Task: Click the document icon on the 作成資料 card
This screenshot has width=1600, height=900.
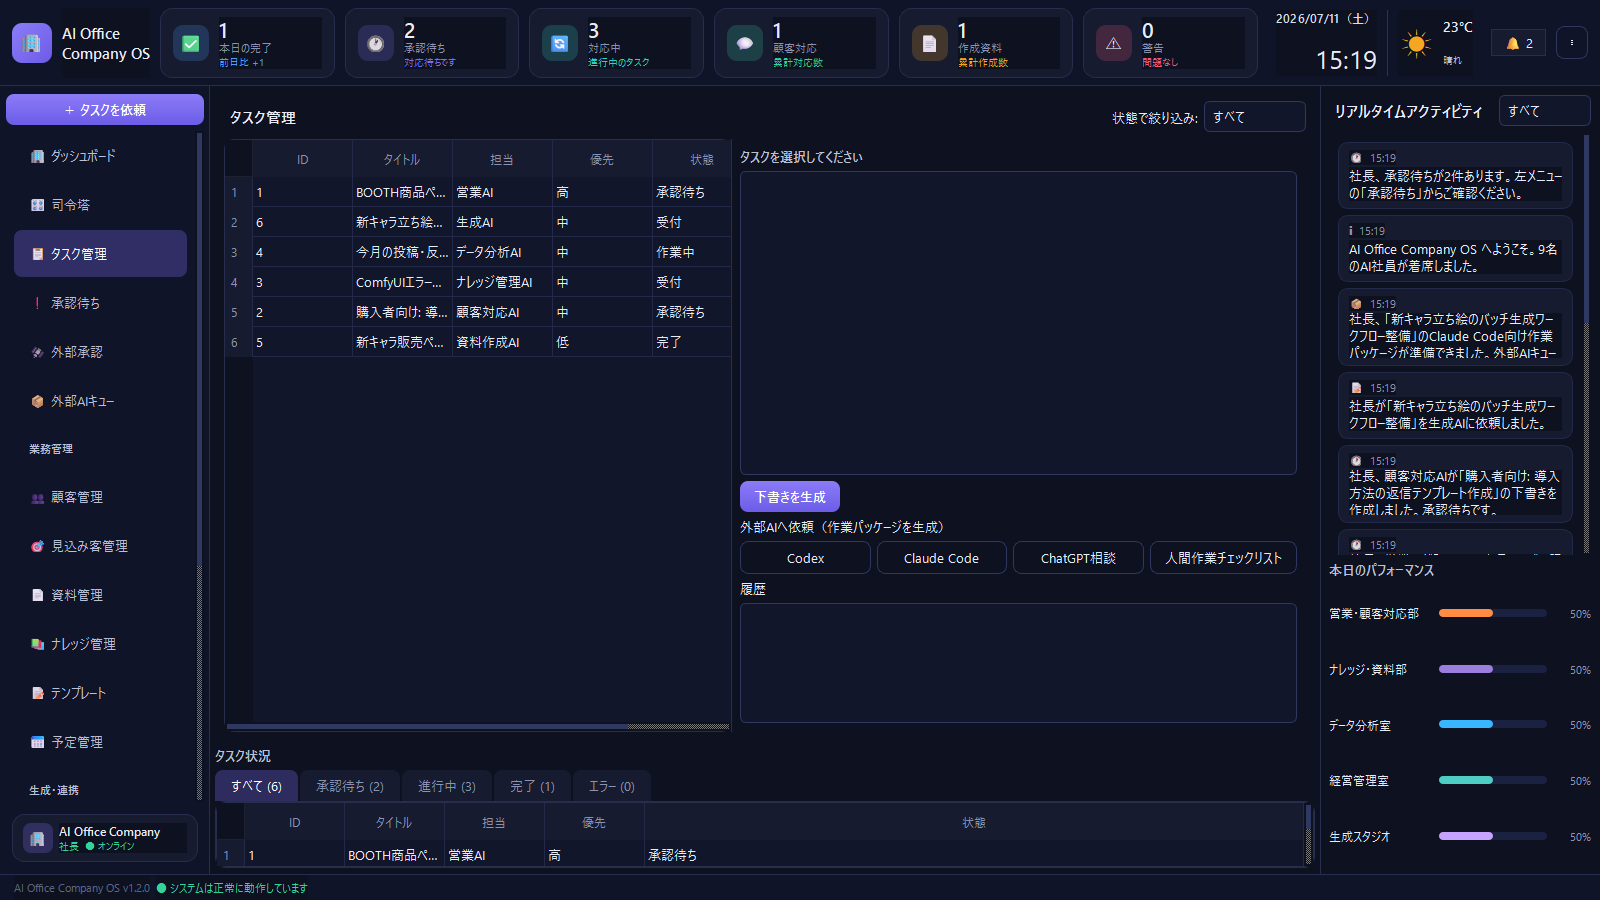Action: pyautogui.click(x=929, y=43)
